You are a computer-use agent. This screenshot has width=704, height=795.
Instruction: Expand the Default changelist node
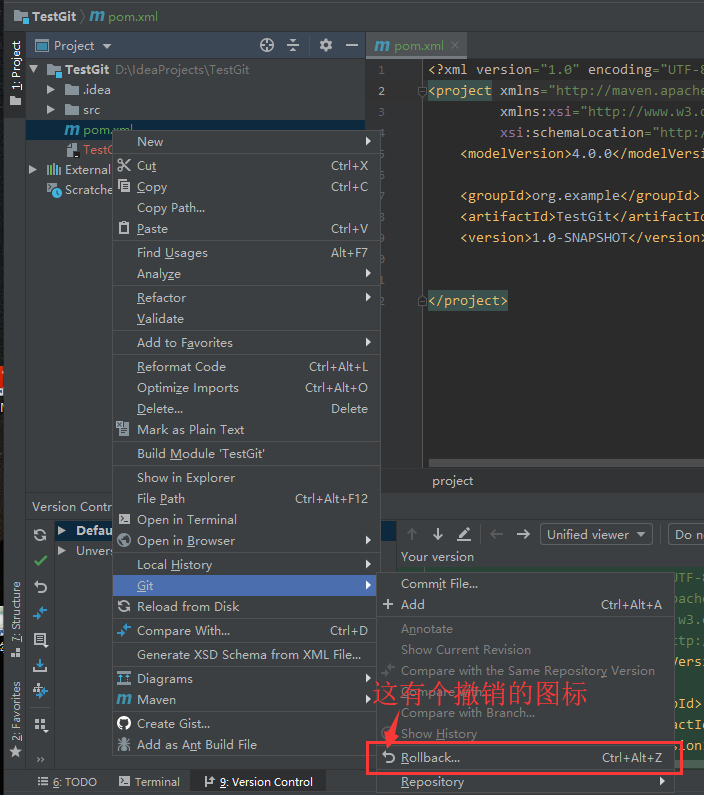click(62, 530)
